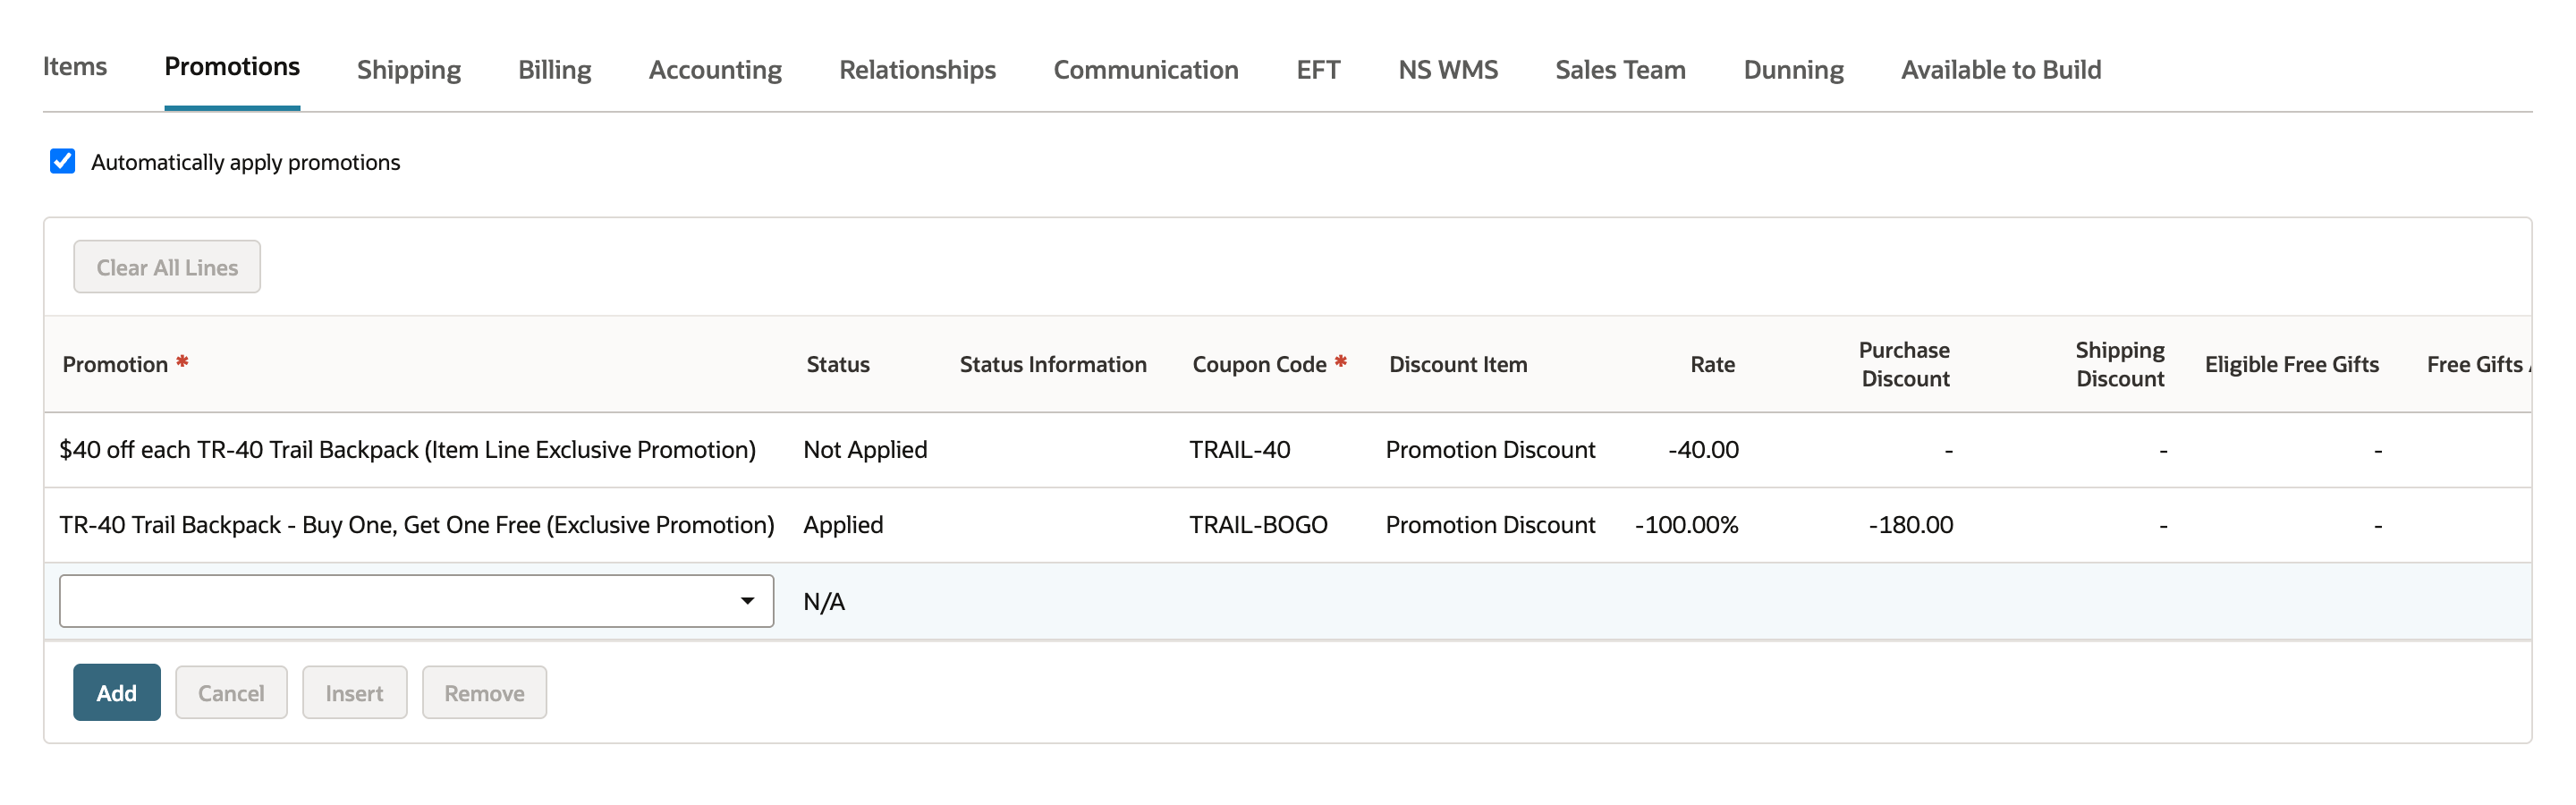The height and width of the screenshot is (805, 2576).
Task: Open the Items tab
Action: tap(75, 67)
